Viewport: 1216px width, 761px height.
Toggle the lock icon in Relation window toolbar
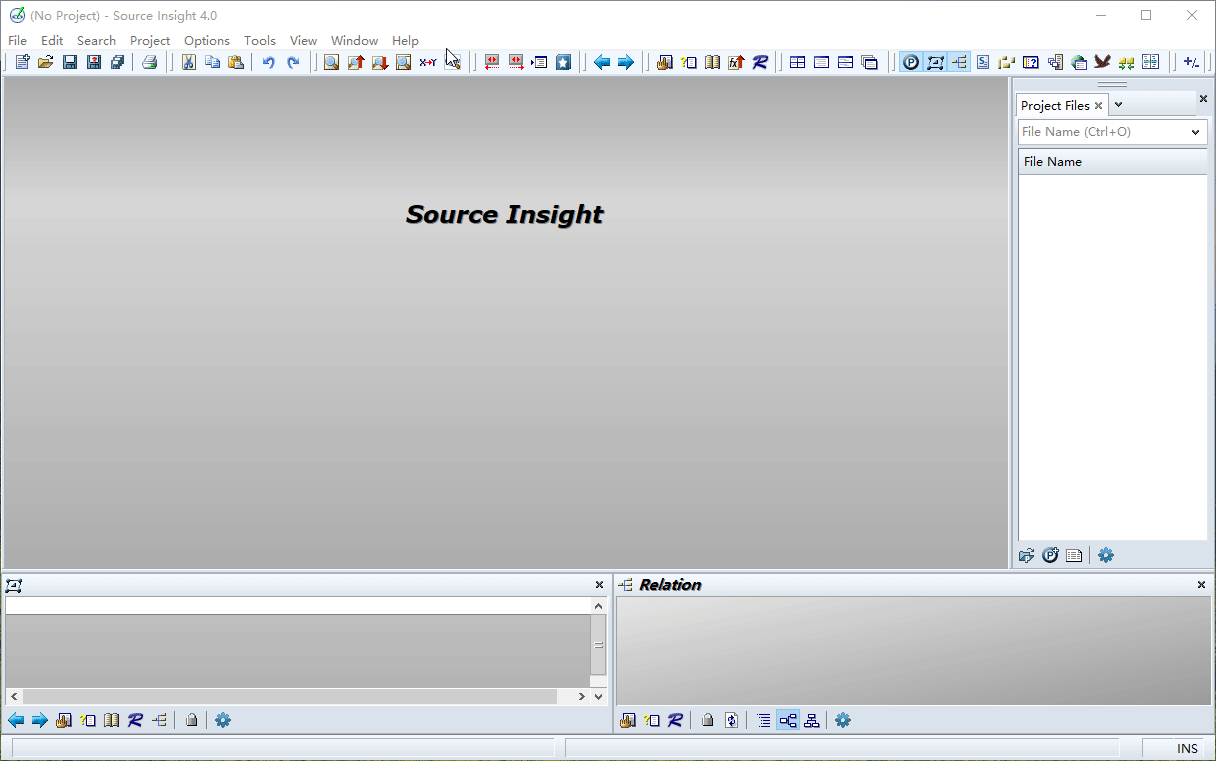(x=707, y=720)
